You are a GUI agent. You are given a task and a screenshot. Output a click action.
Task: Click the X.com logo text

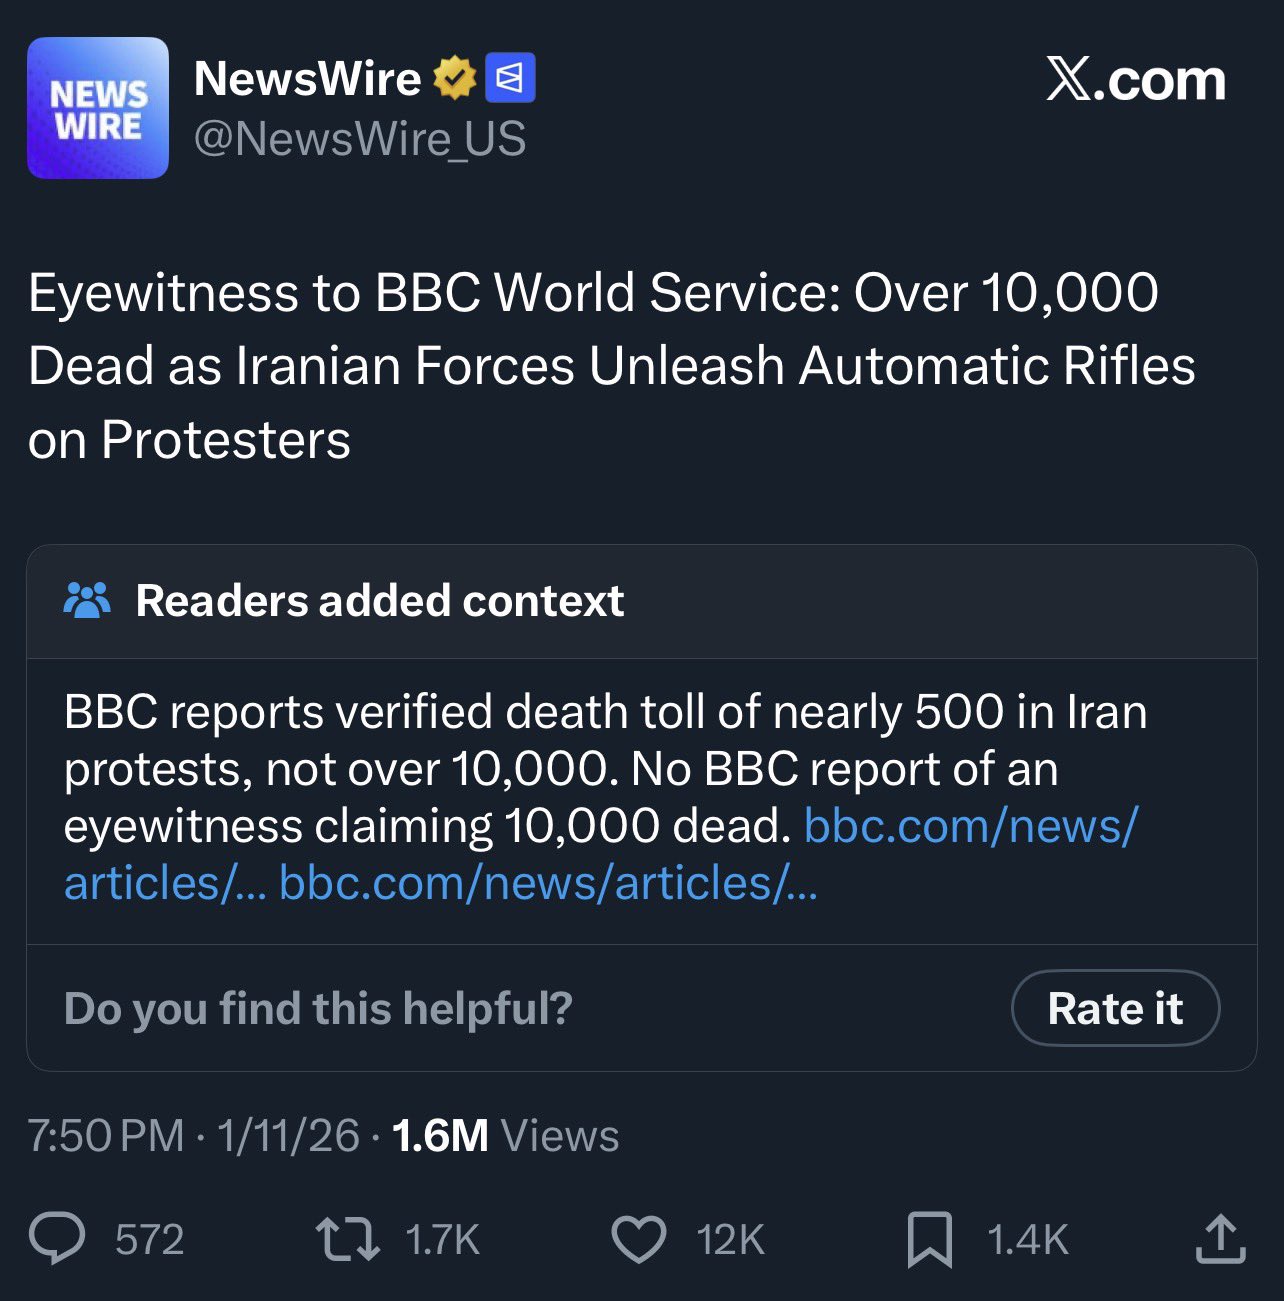[x=1135, y=80]
